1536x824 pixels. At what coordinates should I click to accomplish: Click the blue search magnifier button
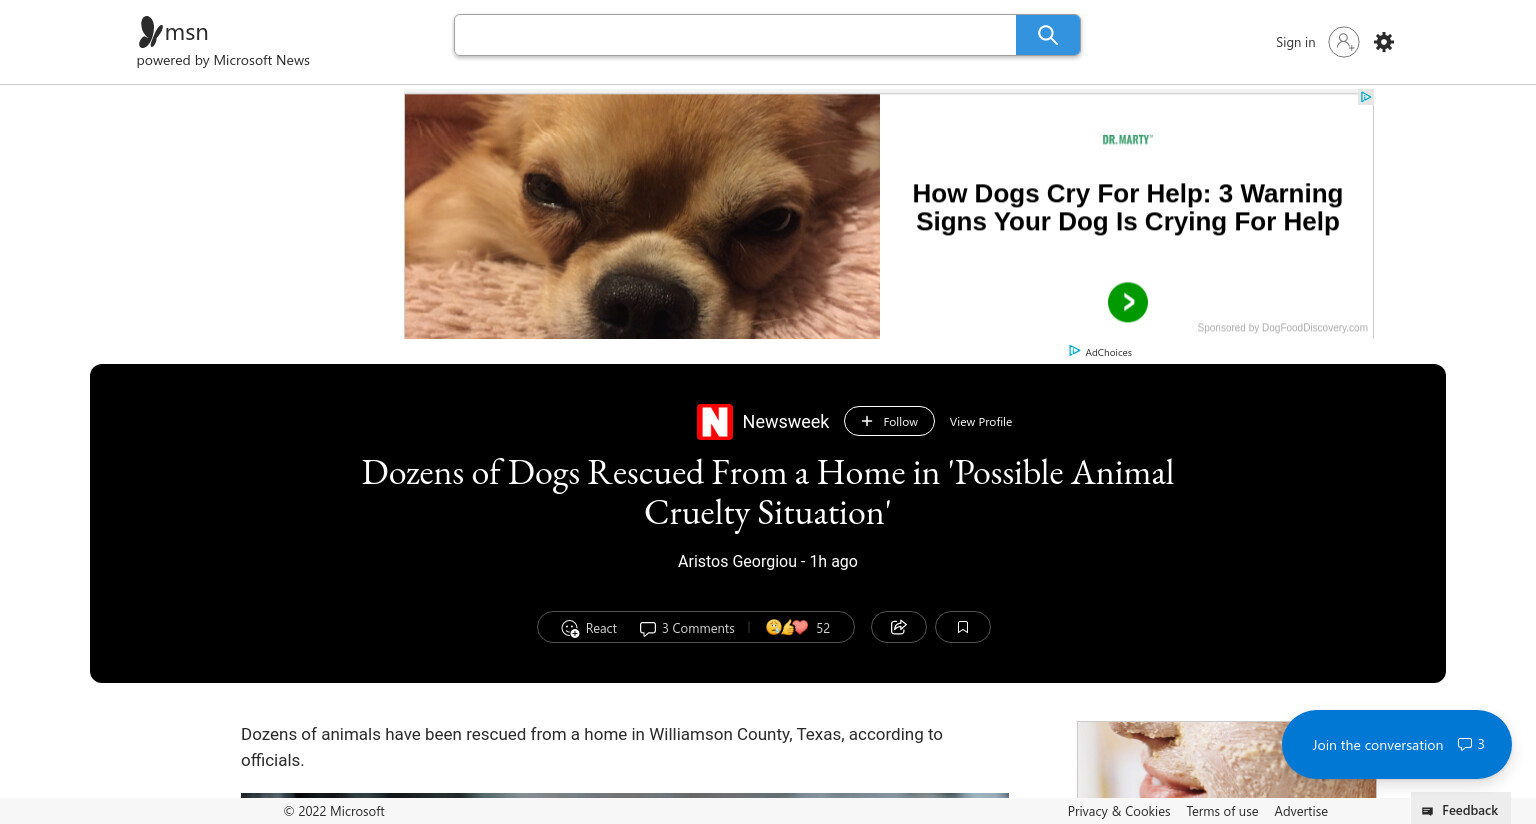tap(1048, 35)
